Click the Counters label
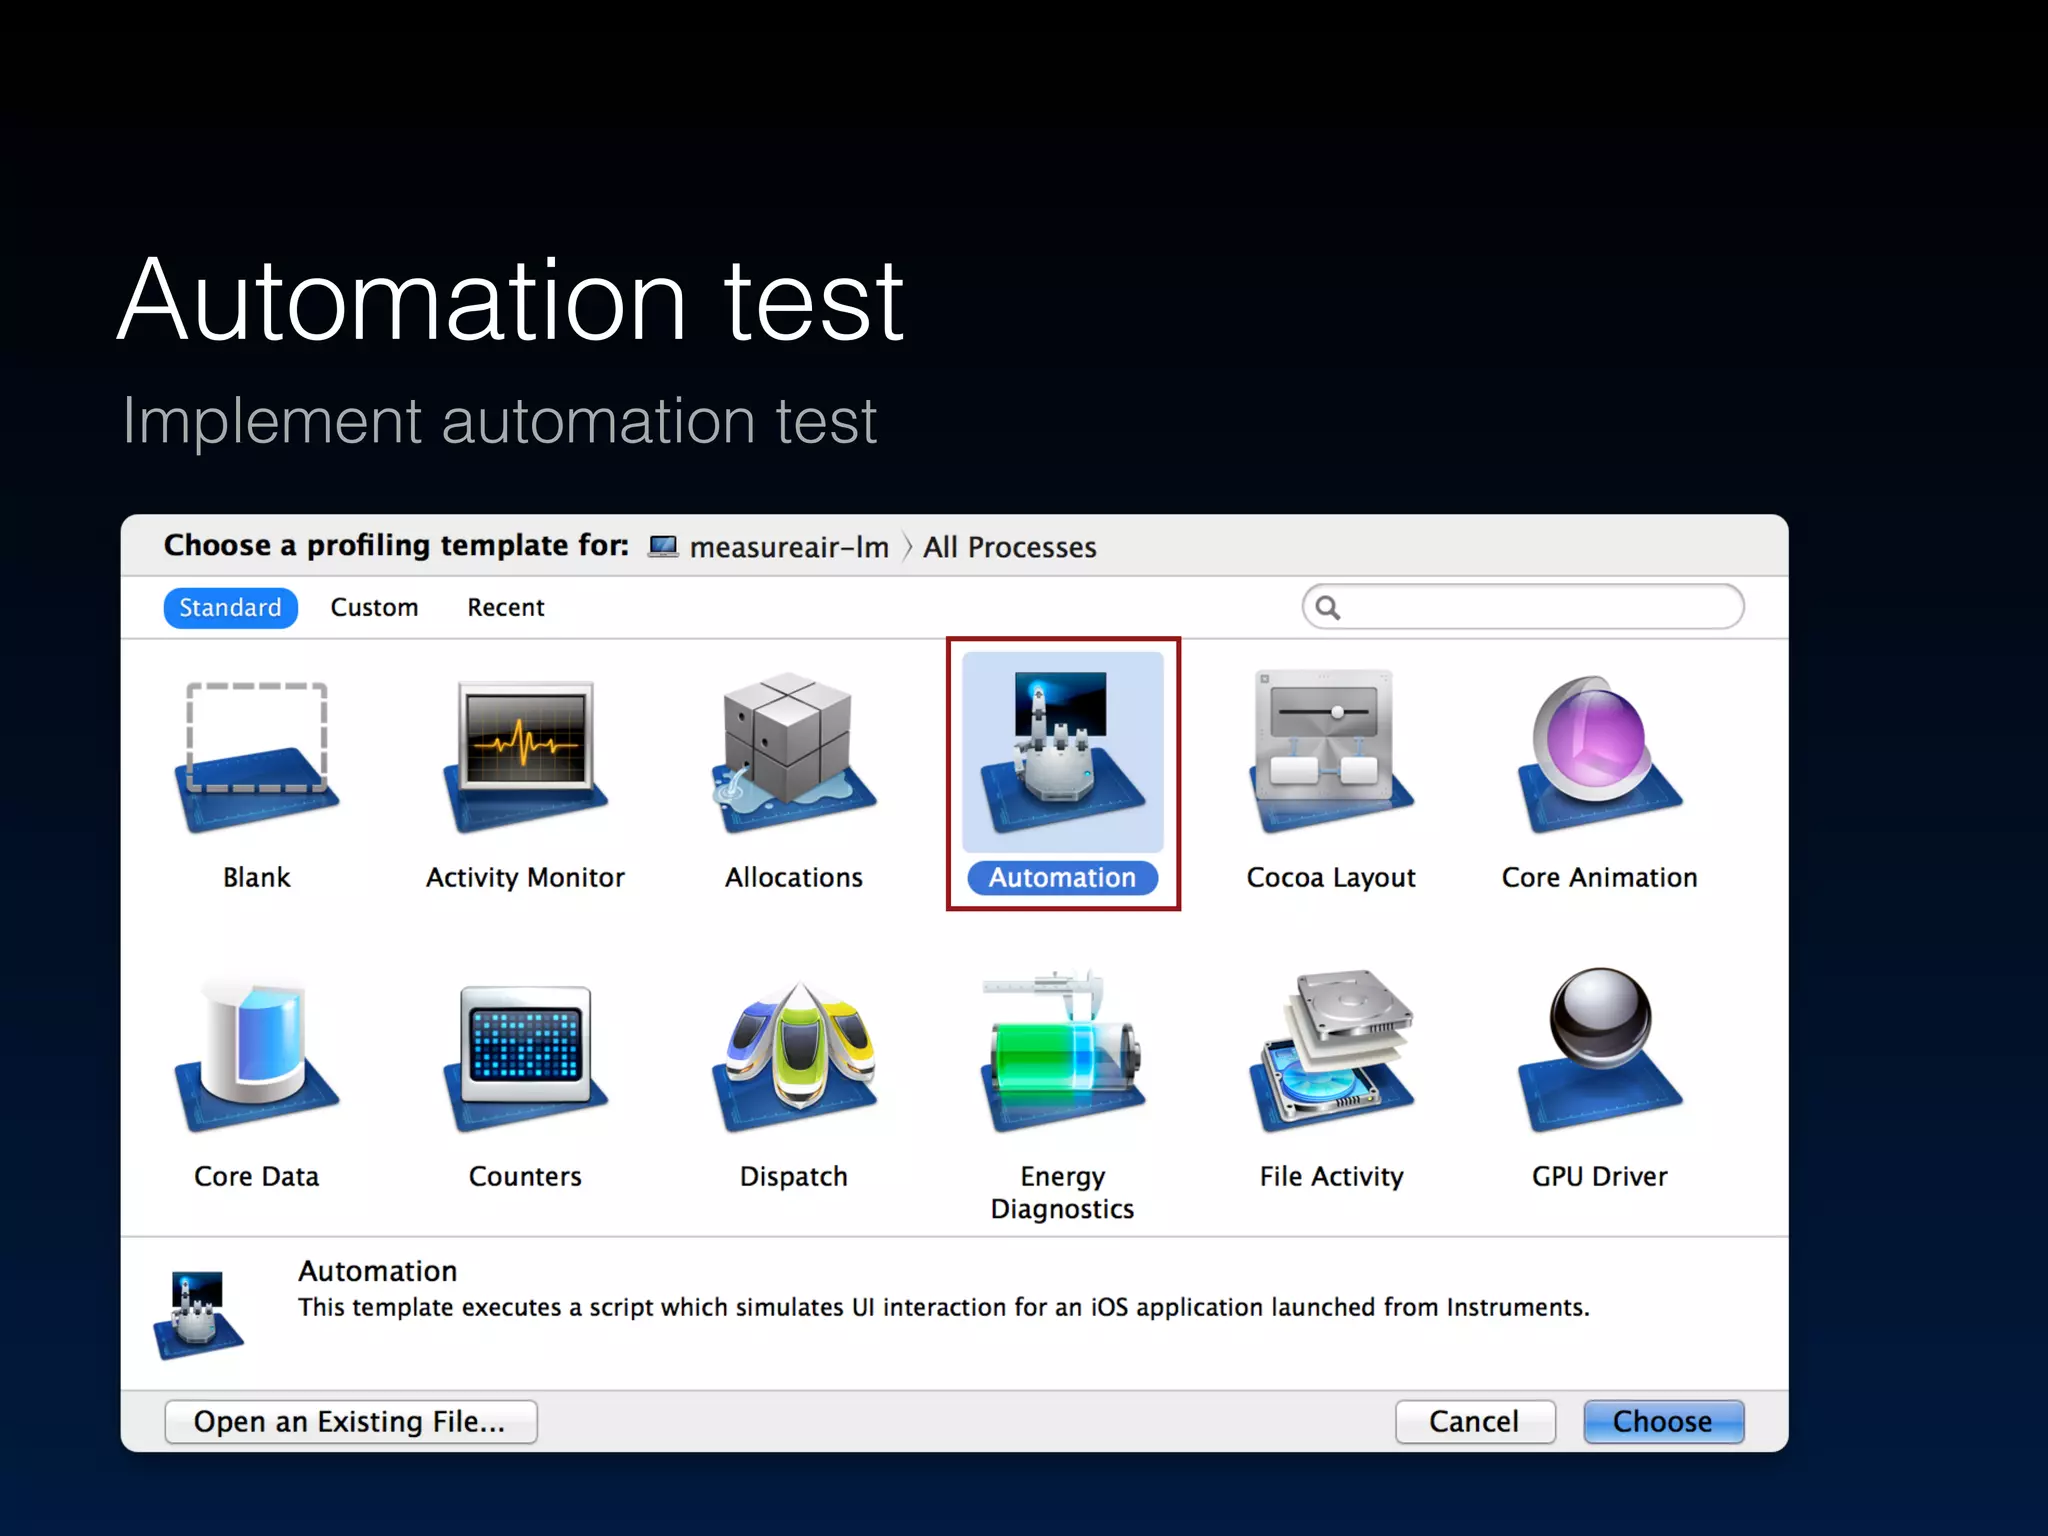The height and width of the screenshot is (1536, 2048). coord(526,1176)
